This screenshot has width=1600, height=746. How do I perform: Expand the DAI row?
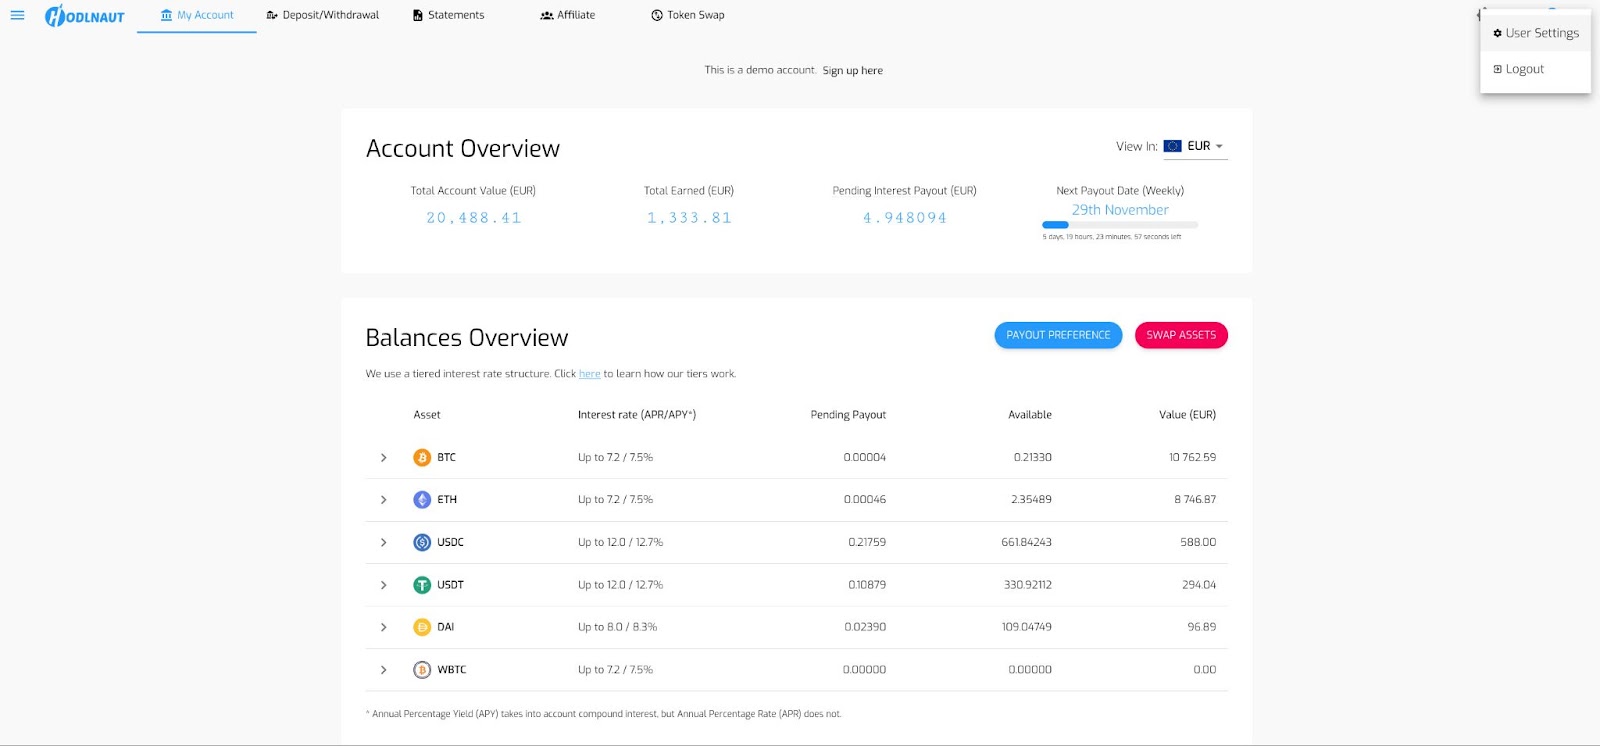coord(383,628)
